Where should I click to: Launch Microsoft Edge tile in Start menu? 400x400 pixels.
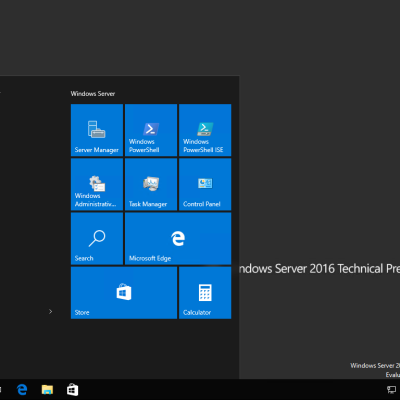click(178, 239)
